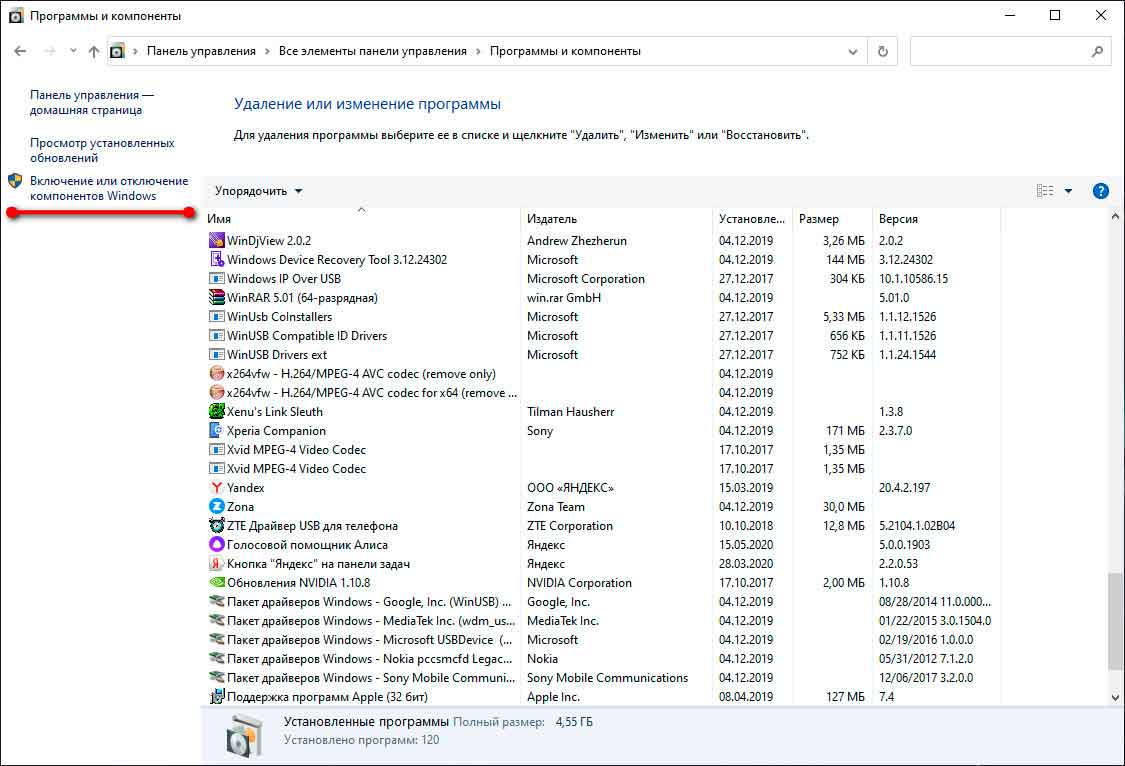Viewport: 1125px width, 766px height.
Task: Click the Xenu's Link Sleuth icon
Action: (x=217, y=412)
